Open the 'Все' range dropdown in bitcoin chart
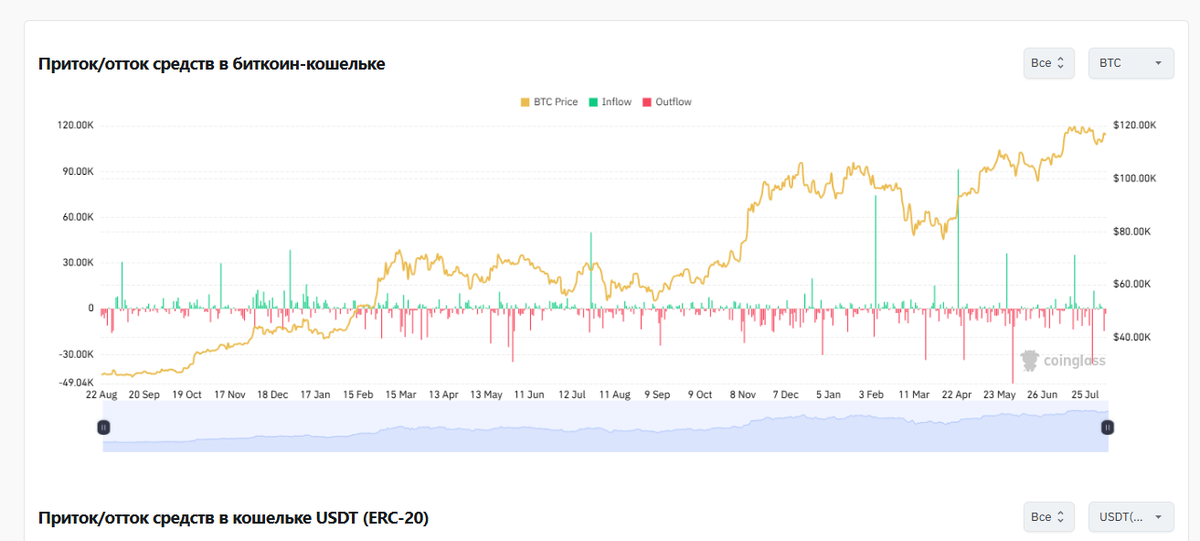The height and width of the screenshot is (541, 1200). [1048, 63]
